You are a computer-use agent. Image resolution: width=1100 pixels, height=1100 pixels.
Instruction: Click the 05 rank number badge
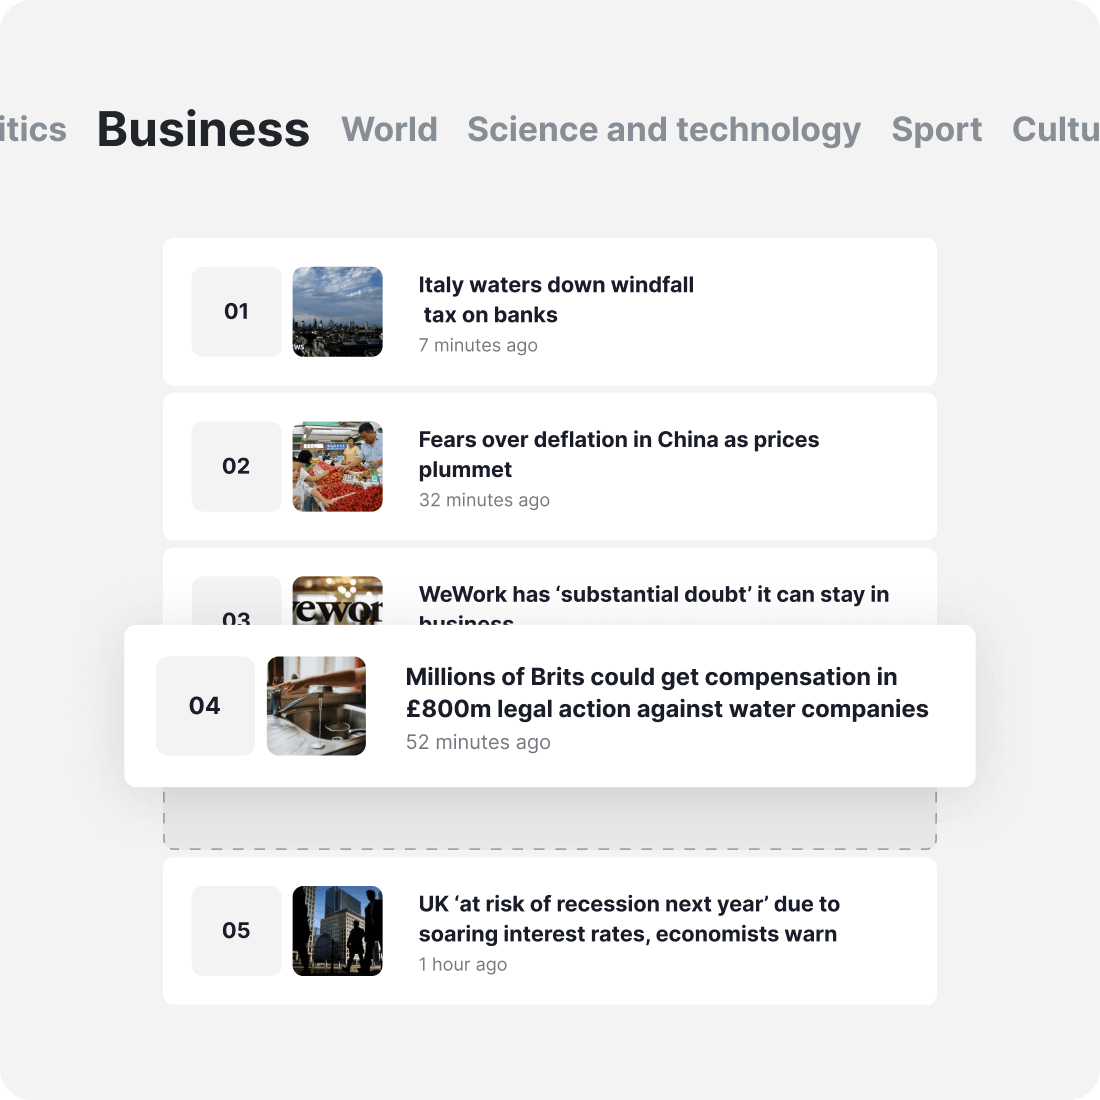tap(236, 930)
